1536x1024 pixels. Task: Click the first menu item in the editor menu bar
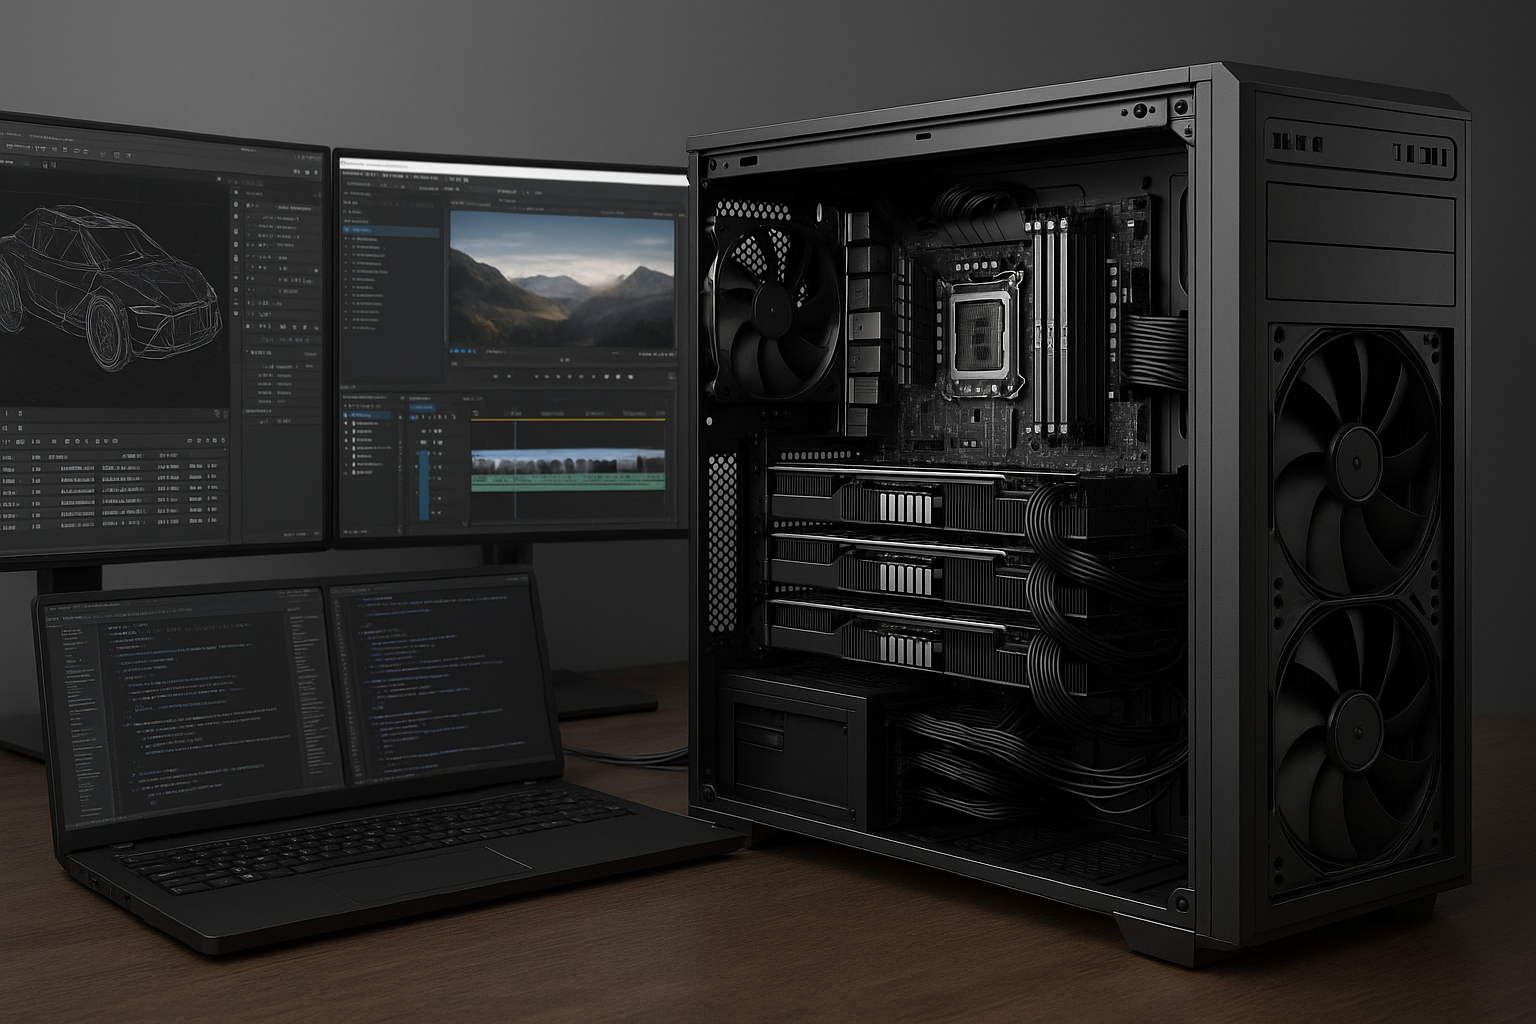coord(348,175)
